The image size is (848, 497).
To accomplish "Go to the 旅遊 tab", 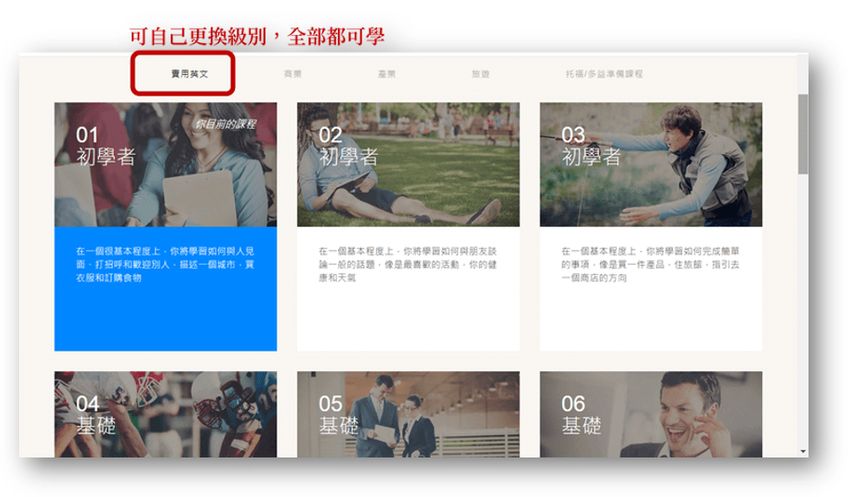I will (480, 74).
